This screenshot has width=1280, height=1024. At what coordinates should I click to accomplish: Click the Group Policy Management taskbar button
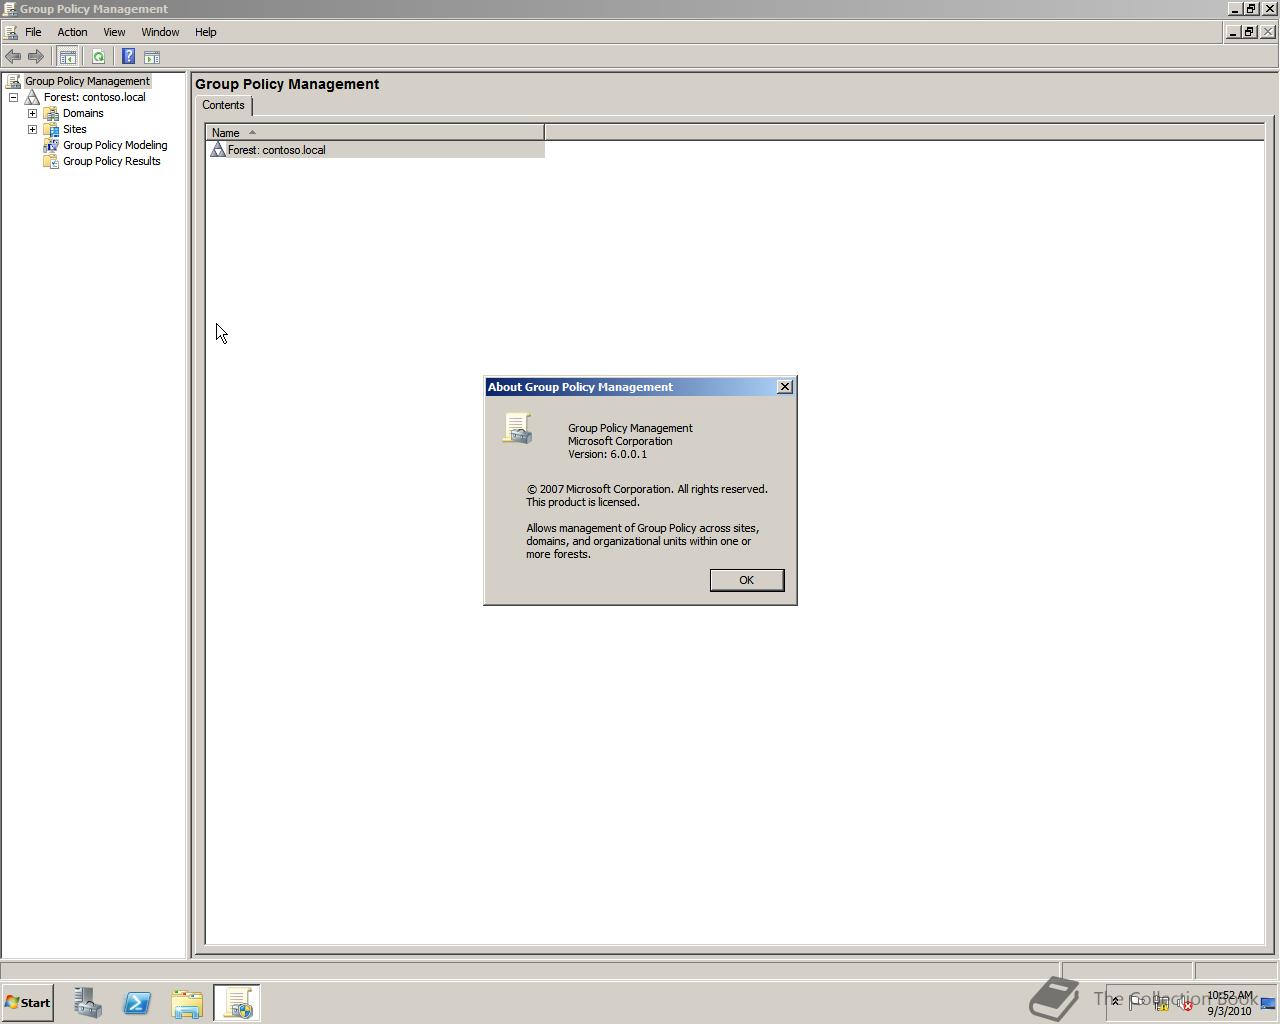[x=237, y=1003]
